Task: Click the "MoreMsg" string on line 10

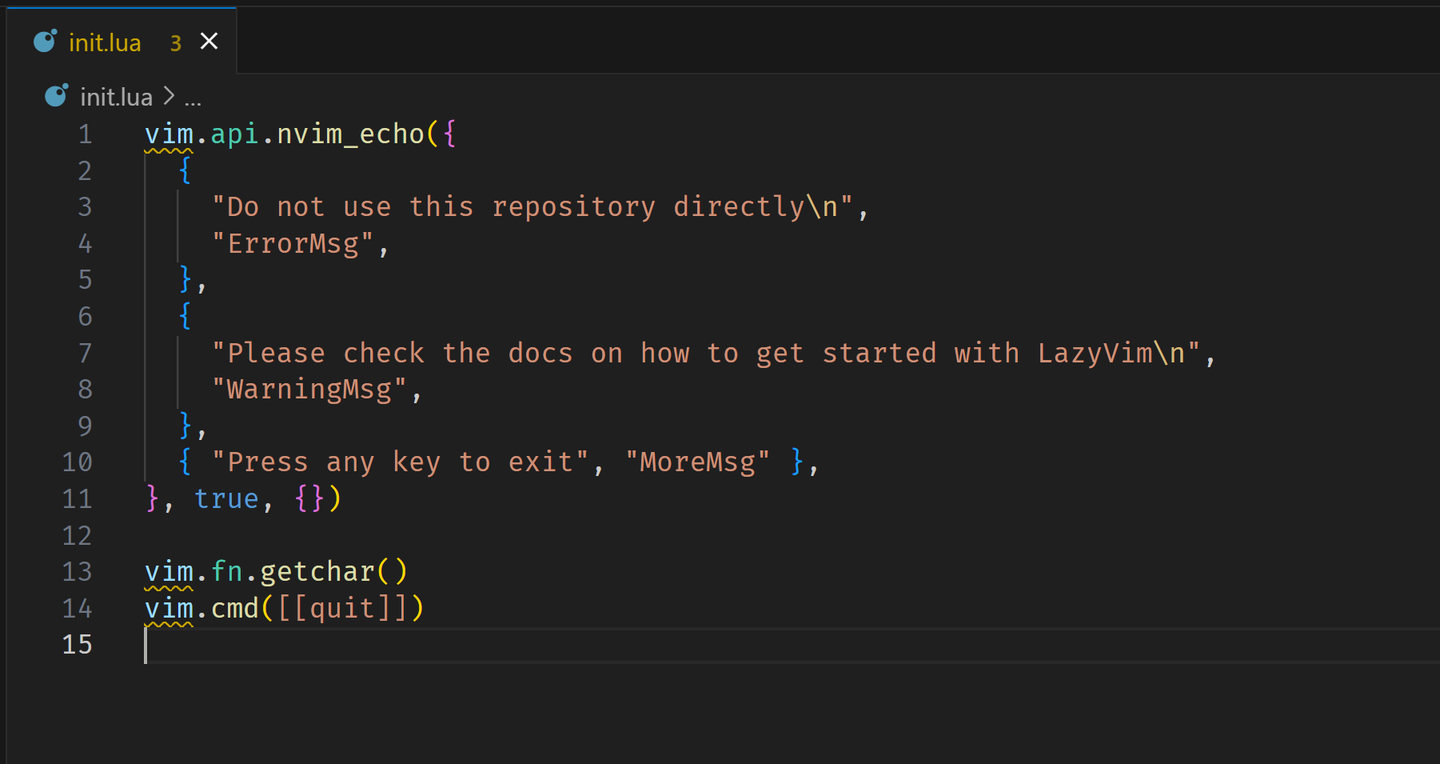Action: 698,462
